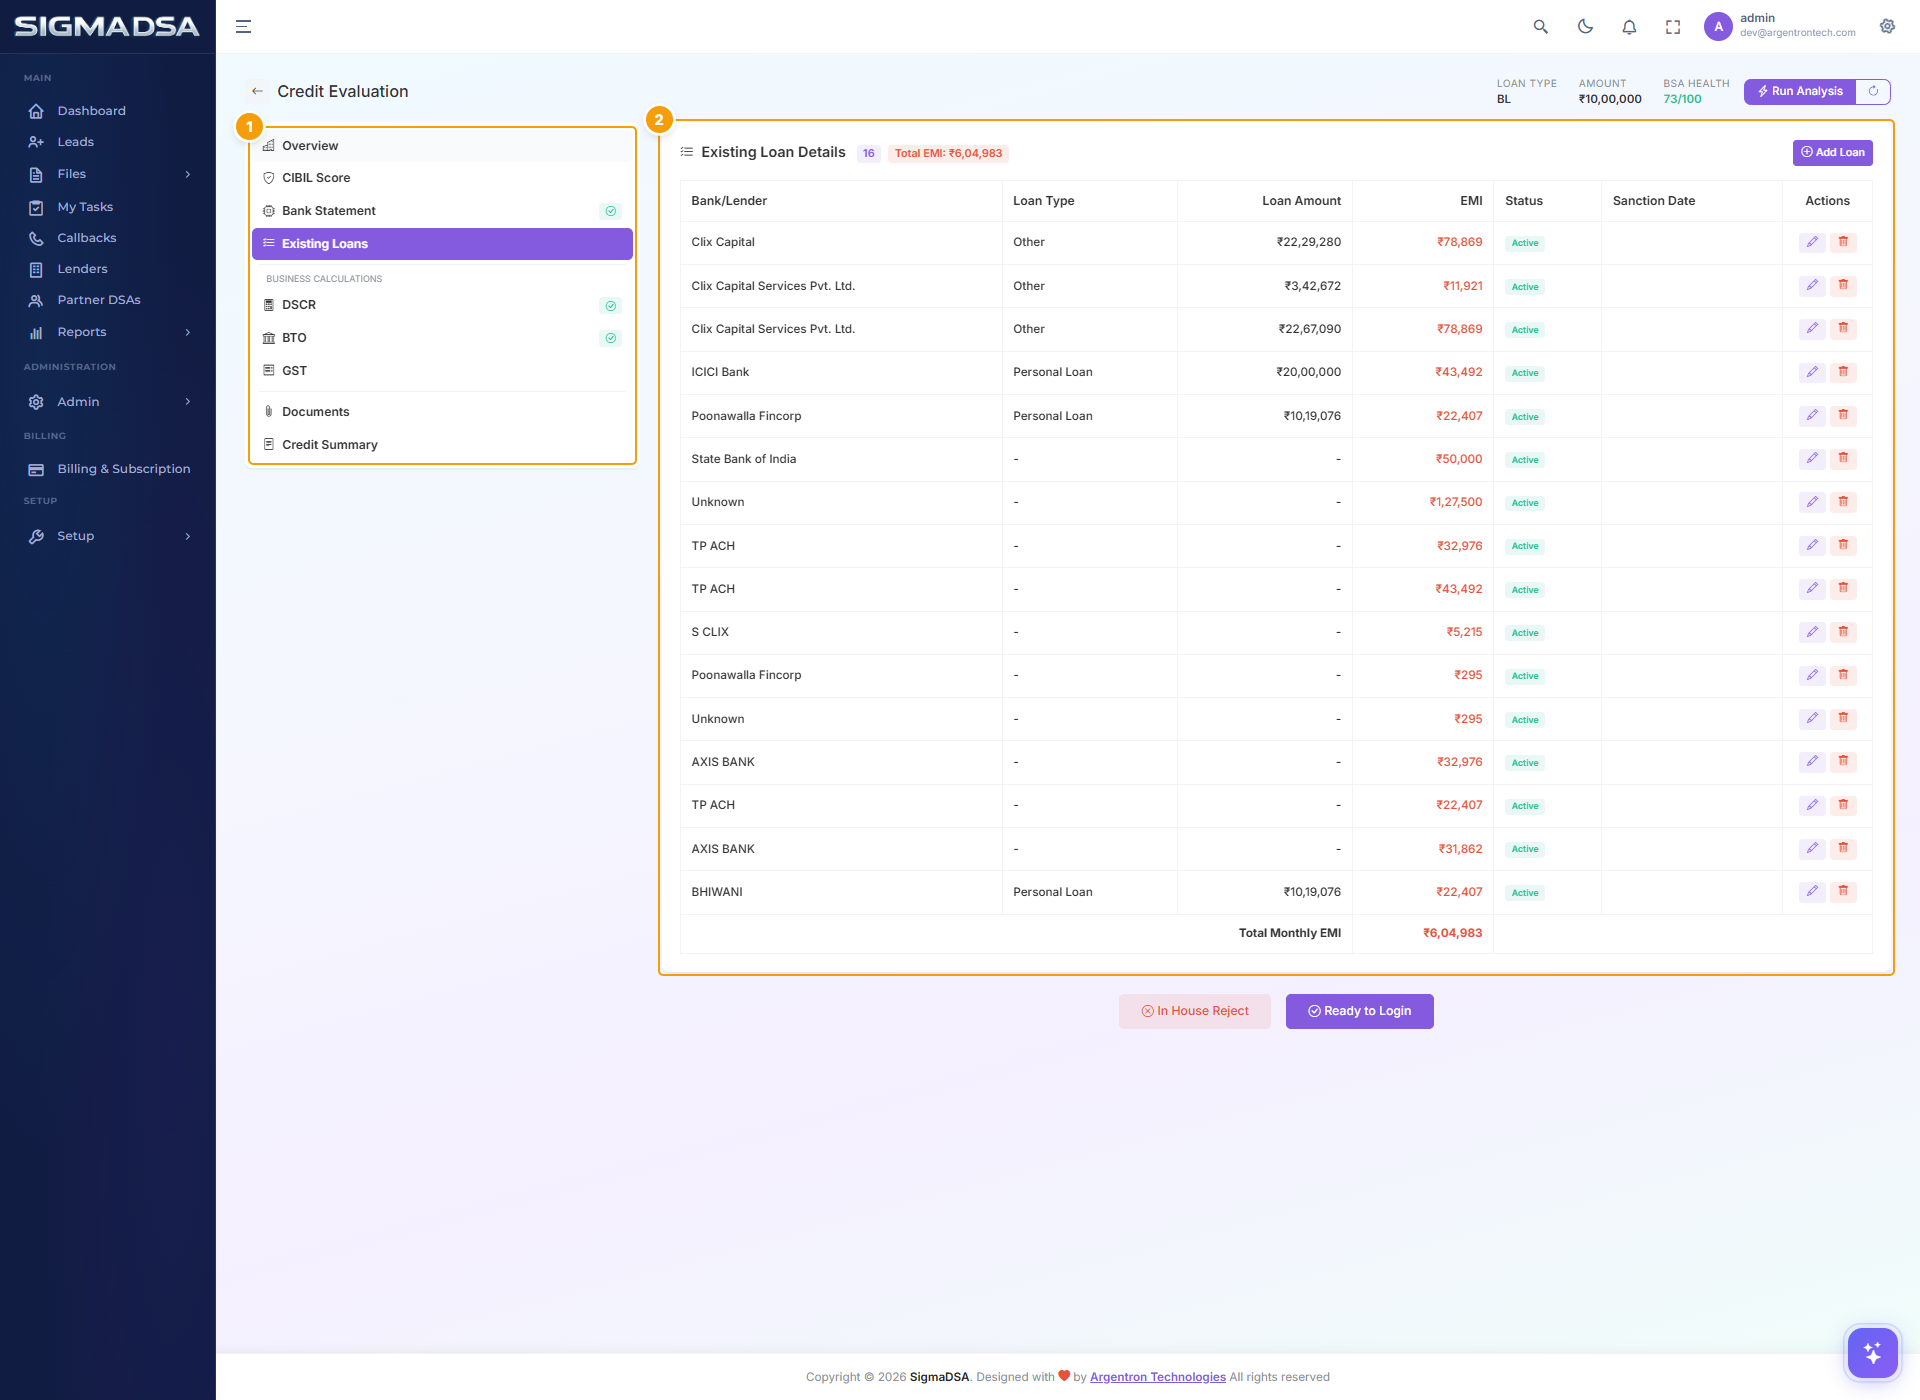Select the Existing Loans section
This screenshot has height=1400, width=1920.
pos(442,244)
